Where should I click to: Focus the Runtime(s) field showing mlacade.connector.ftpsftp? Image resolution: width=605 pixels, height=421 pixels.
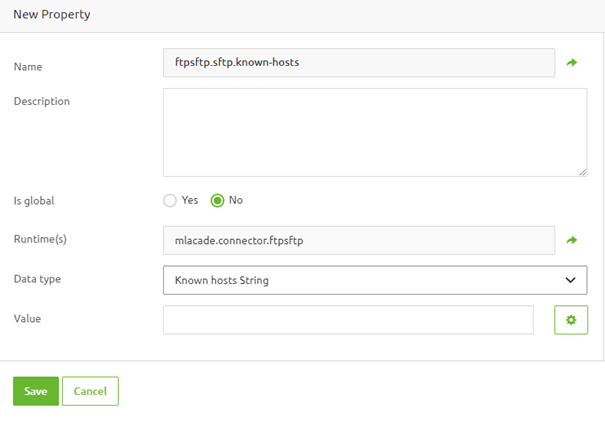tap(358, 240)
